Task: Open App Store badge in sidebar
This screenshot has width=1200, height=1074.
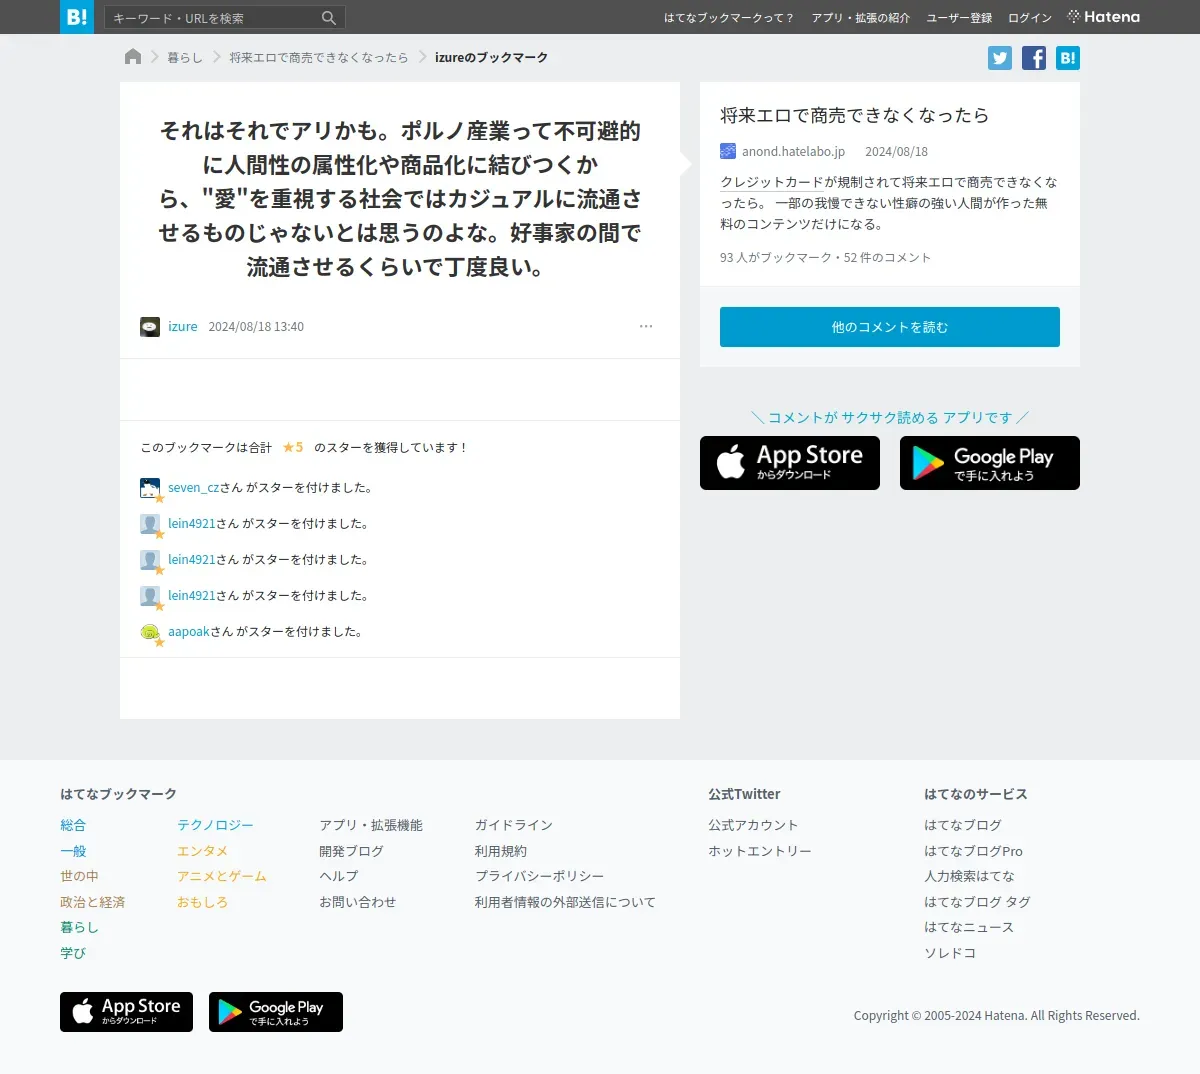Action: click(x=790, y=463)
